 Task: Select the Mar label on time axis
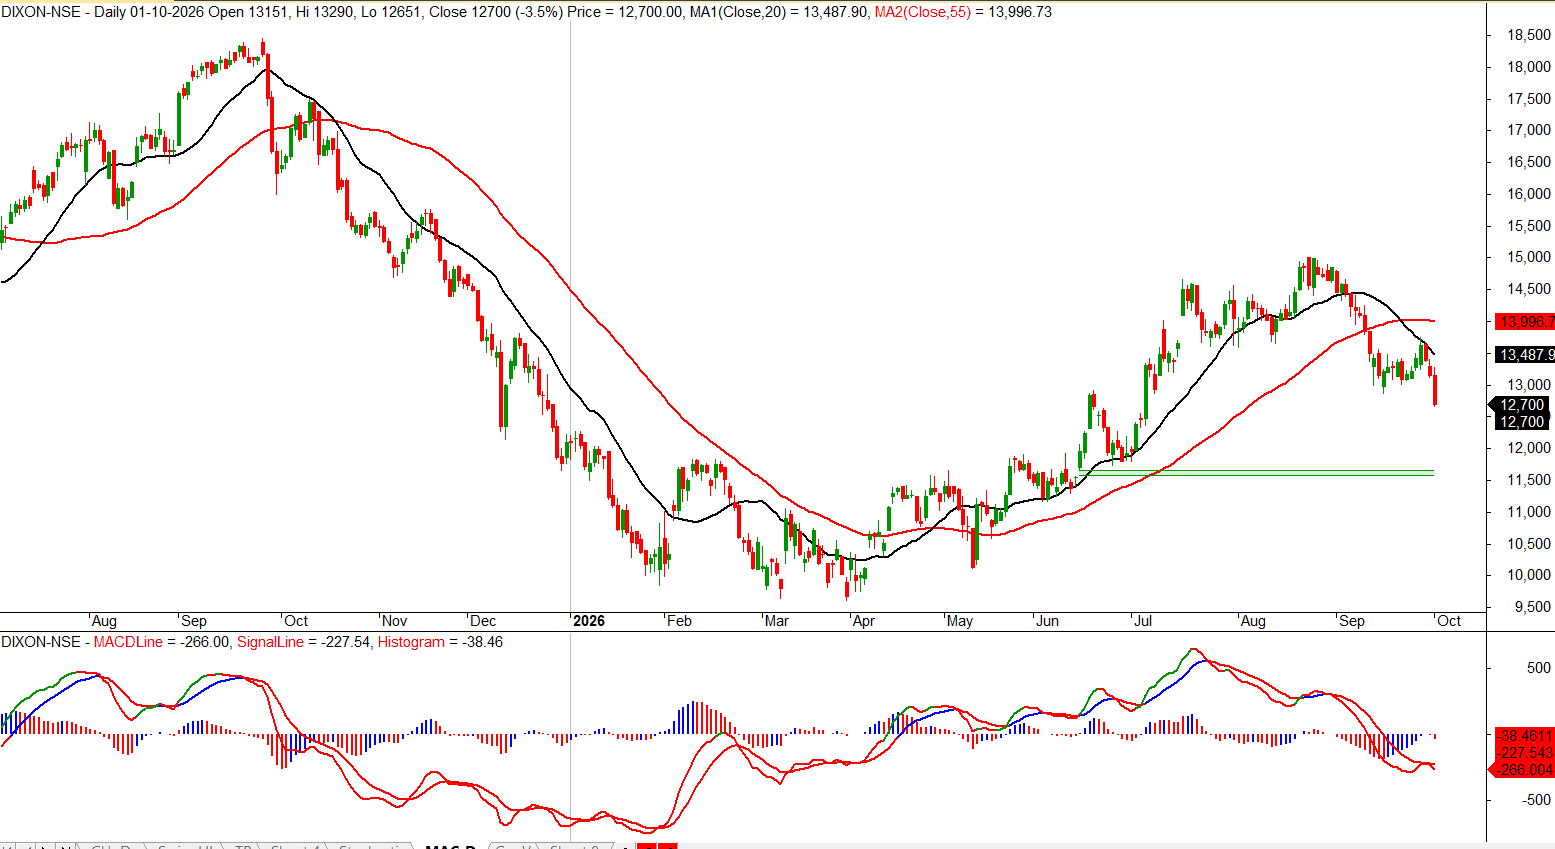[x=777, y=621]
